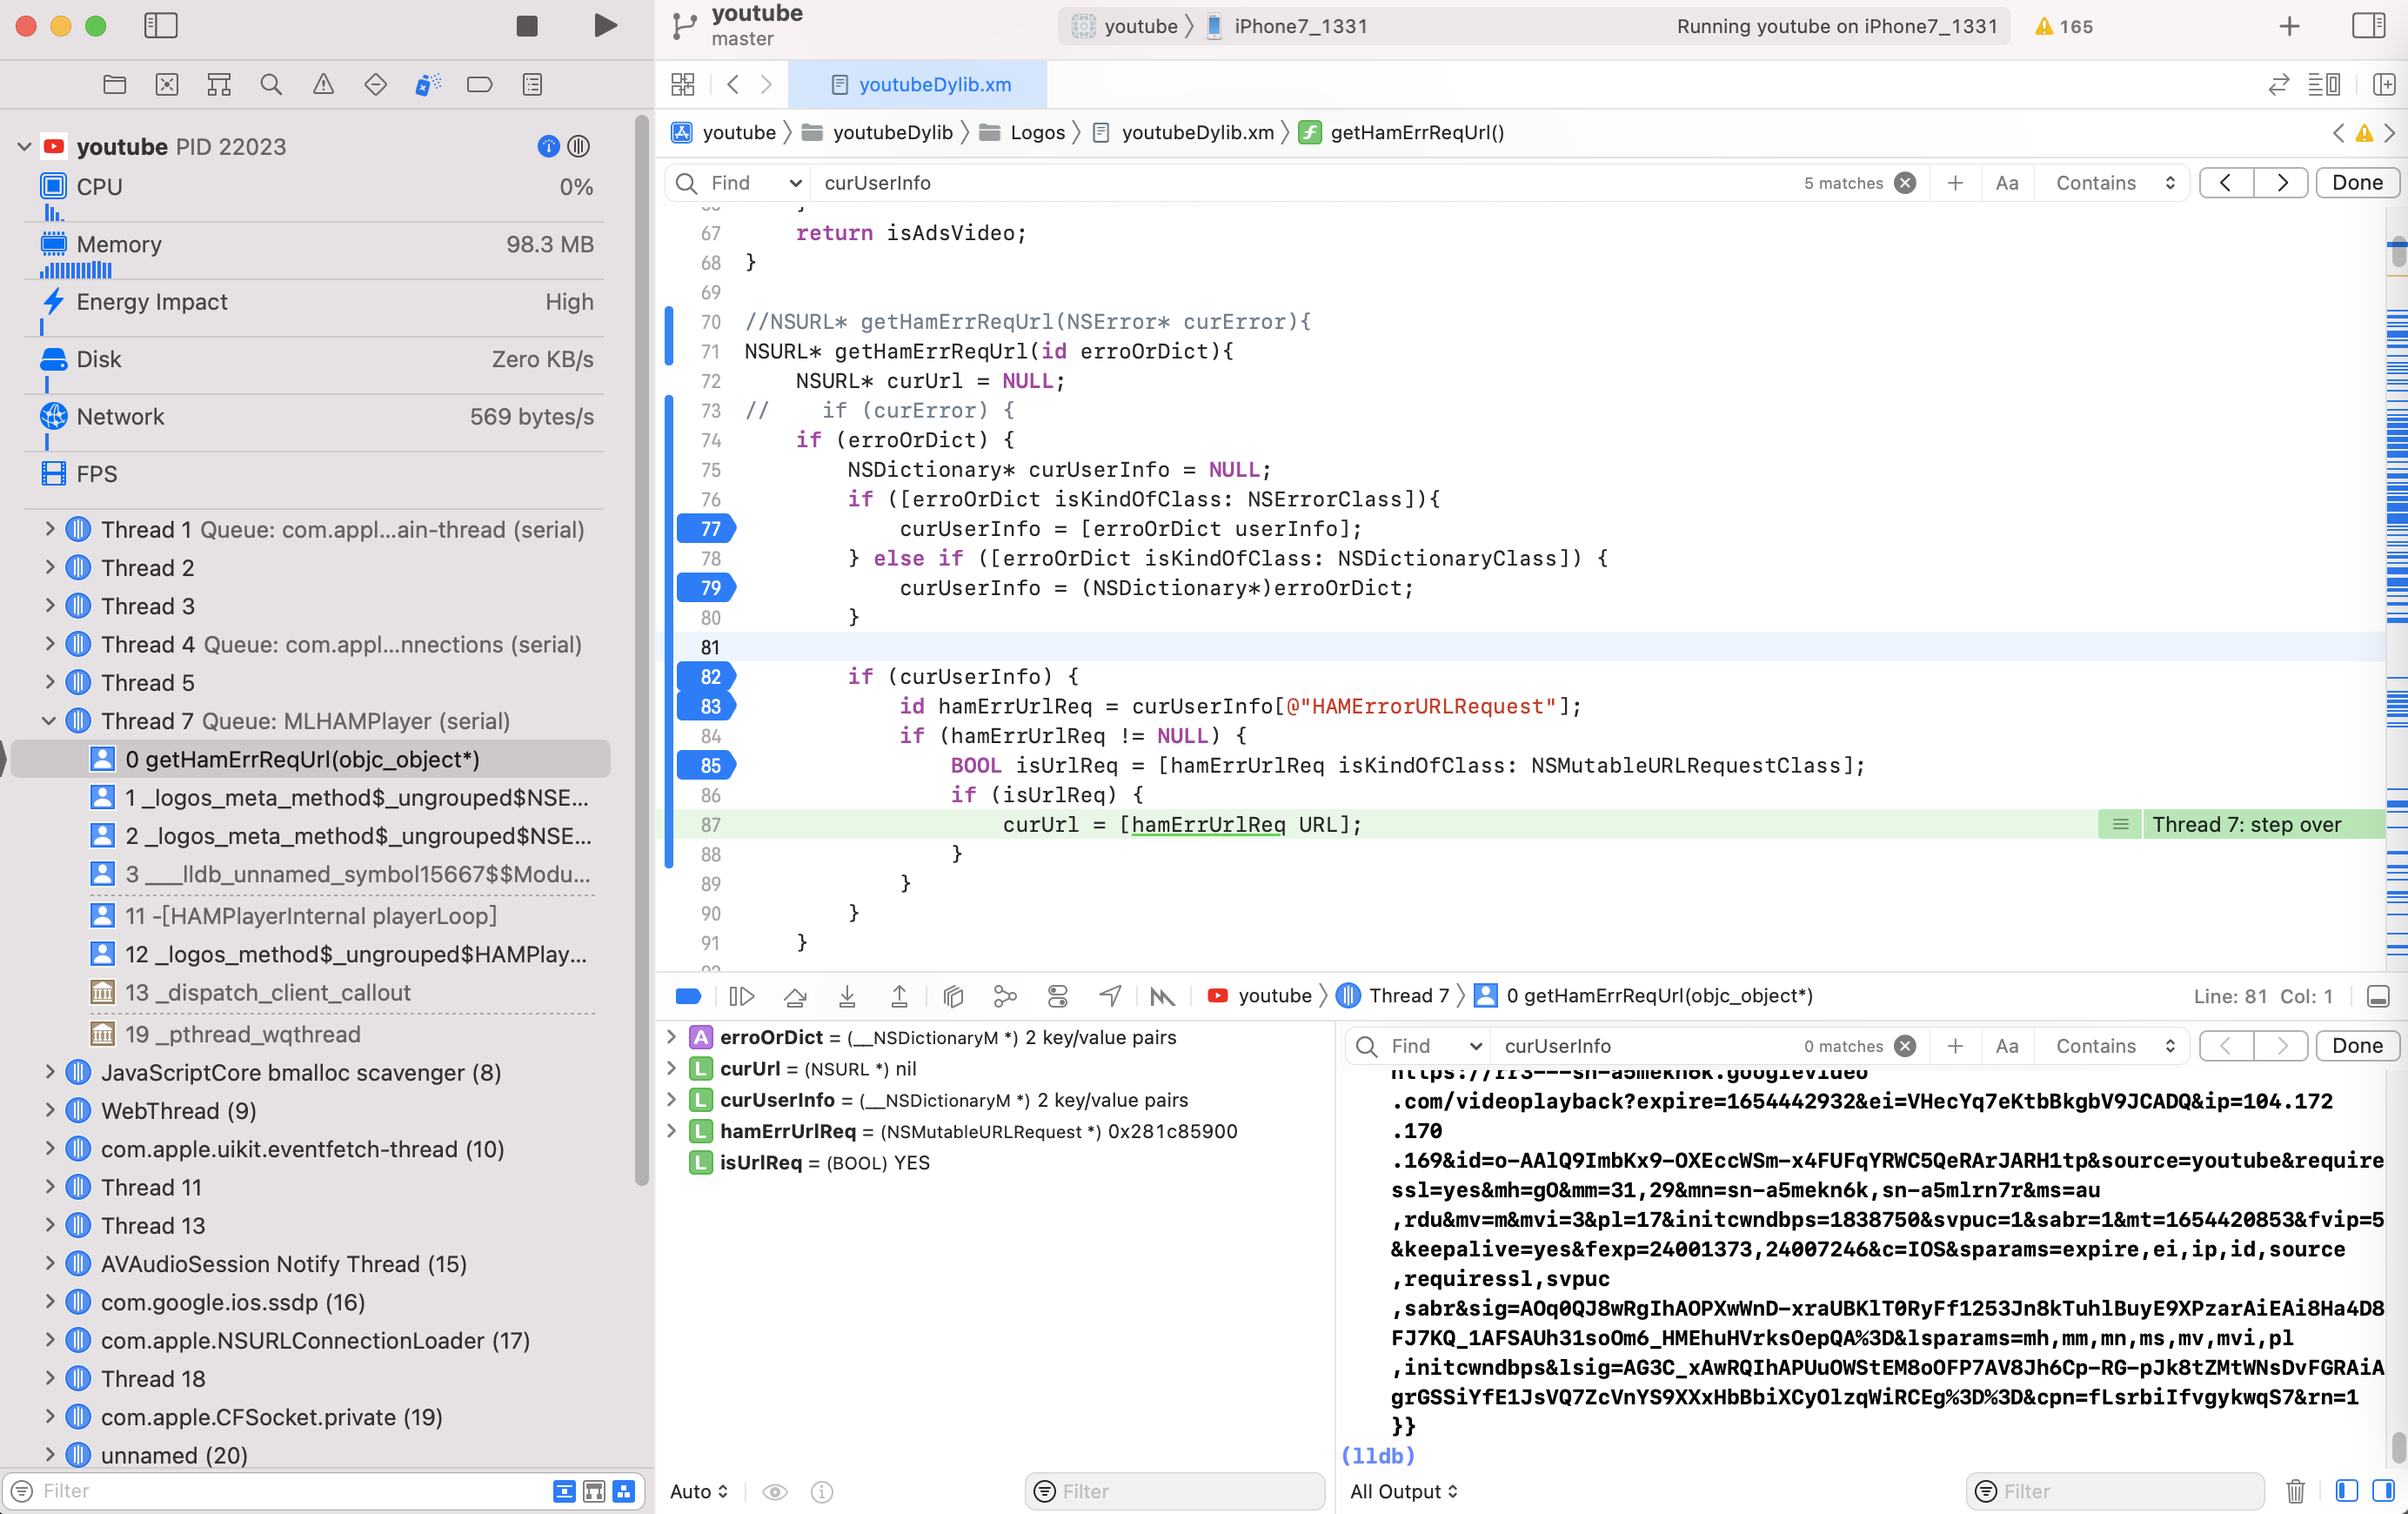Expand Thread 7 Queue: MLHAMPlayer serial
The width and height of the screenshot is (2408, 1514).
[x=47, y=720]
